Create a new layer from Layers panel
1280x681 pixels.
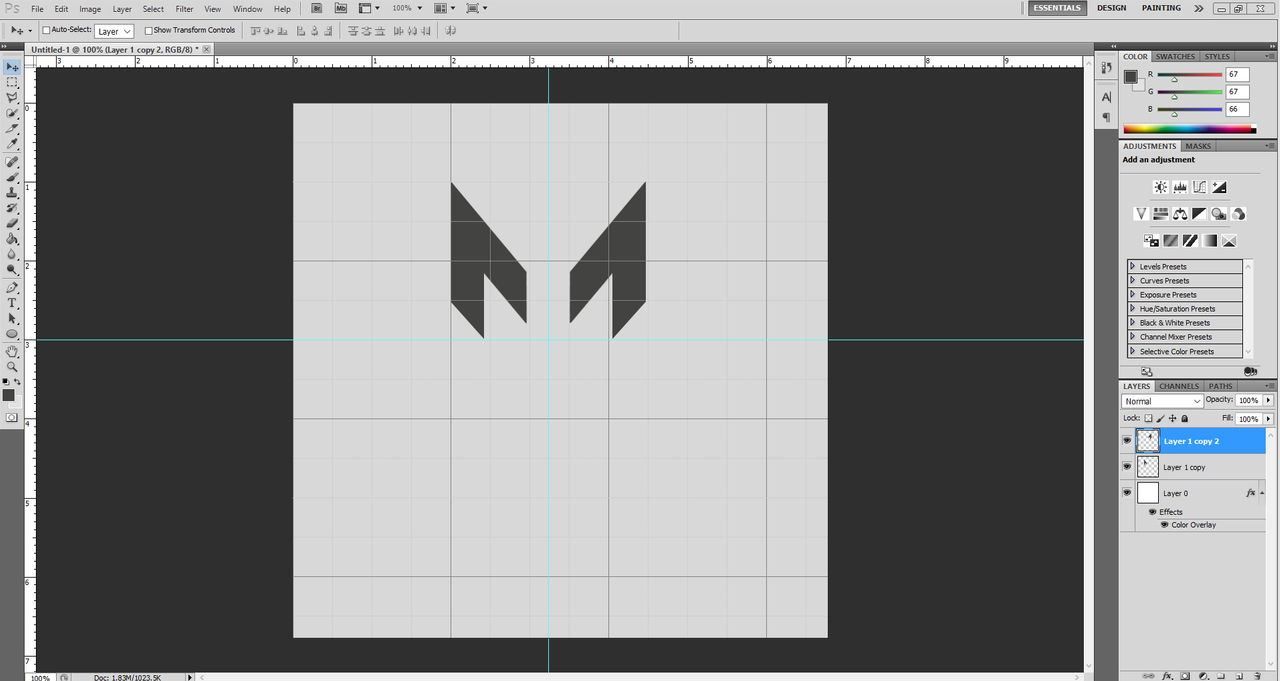1239,676
